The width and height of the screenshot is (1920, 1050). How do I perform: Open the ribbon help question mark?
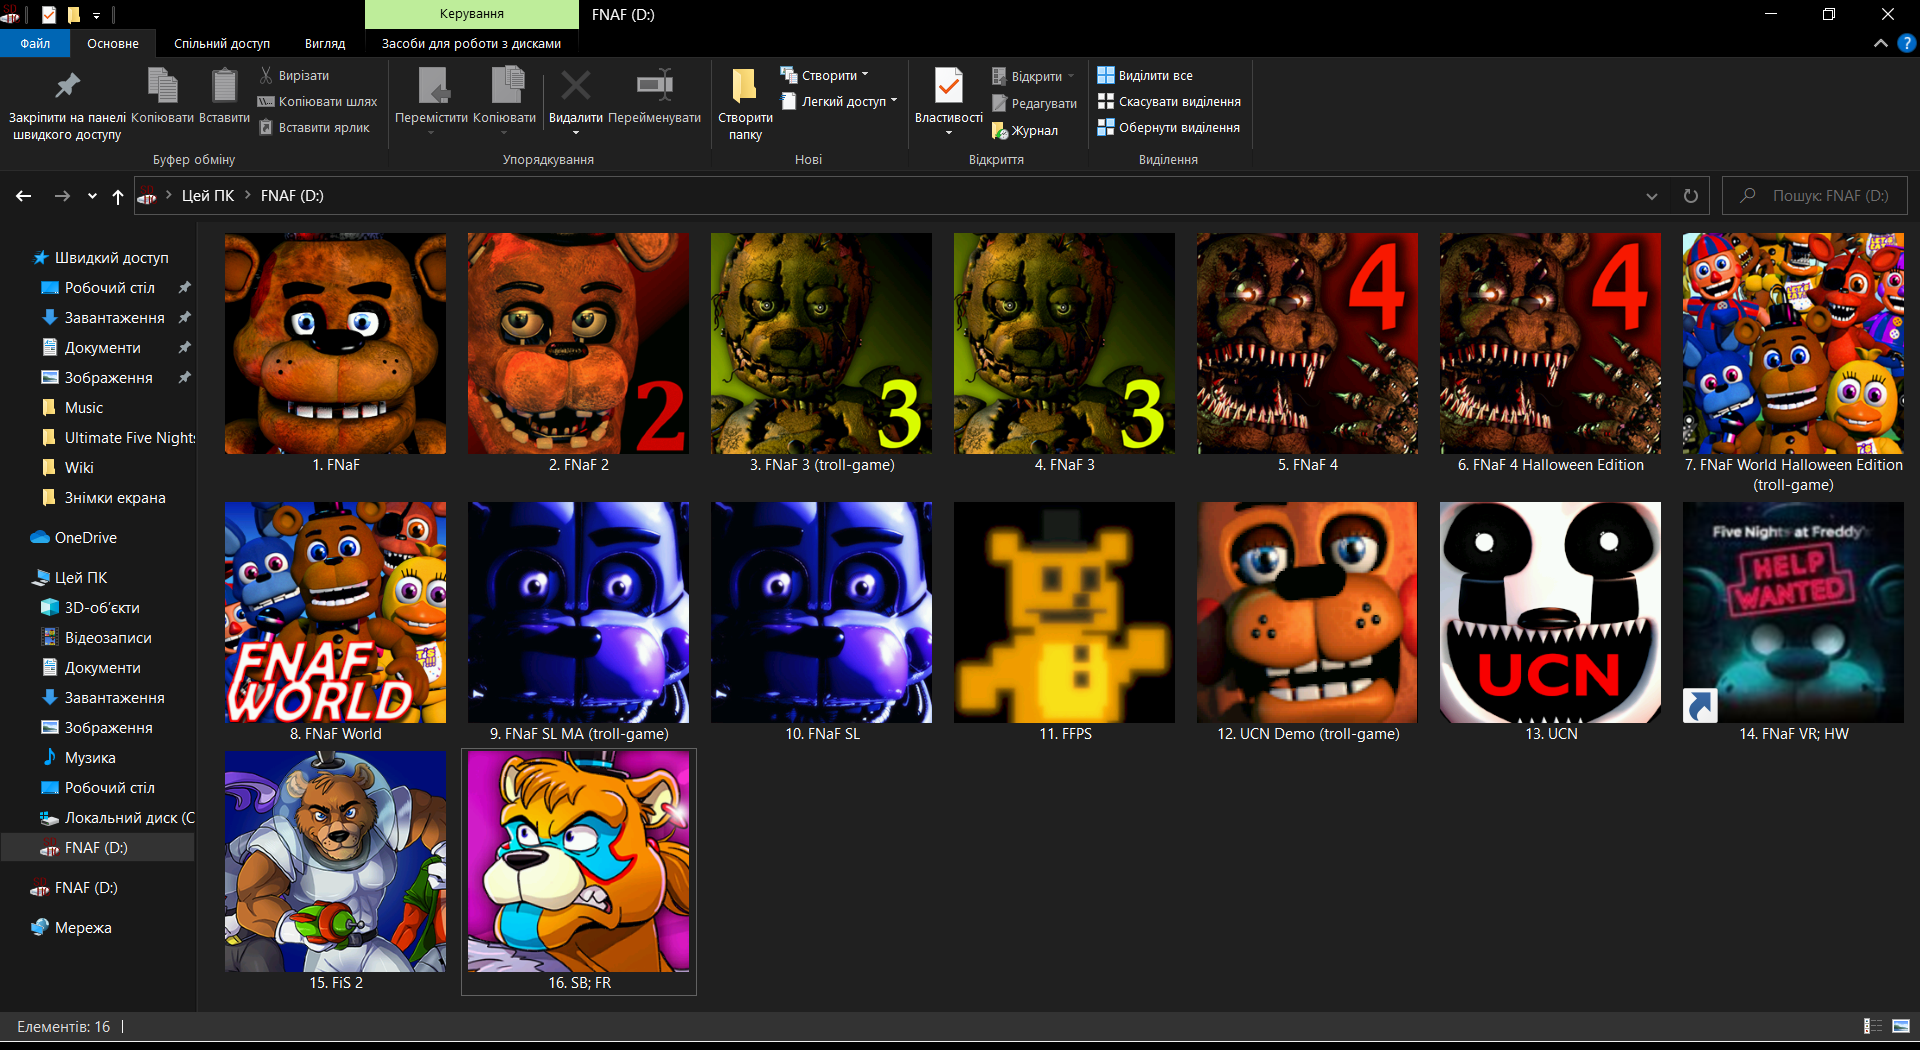point(1907,43)
